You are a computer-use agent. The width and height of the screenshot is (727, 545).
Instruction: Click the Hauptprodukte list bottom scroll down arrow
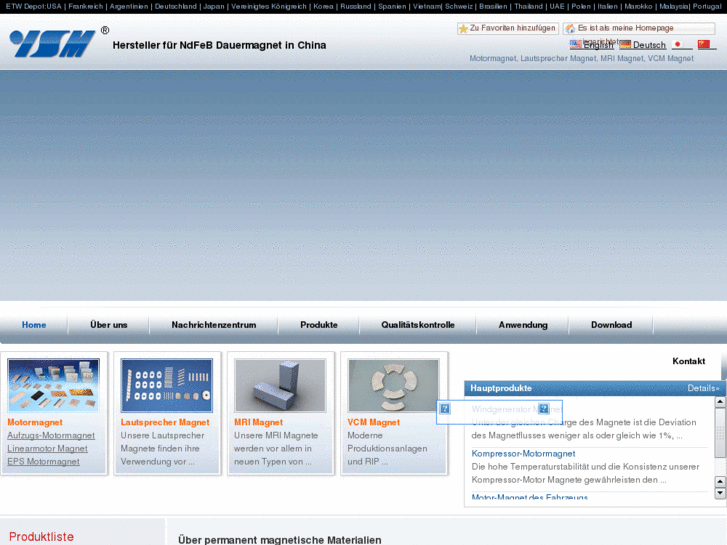[x=720, y=494]
